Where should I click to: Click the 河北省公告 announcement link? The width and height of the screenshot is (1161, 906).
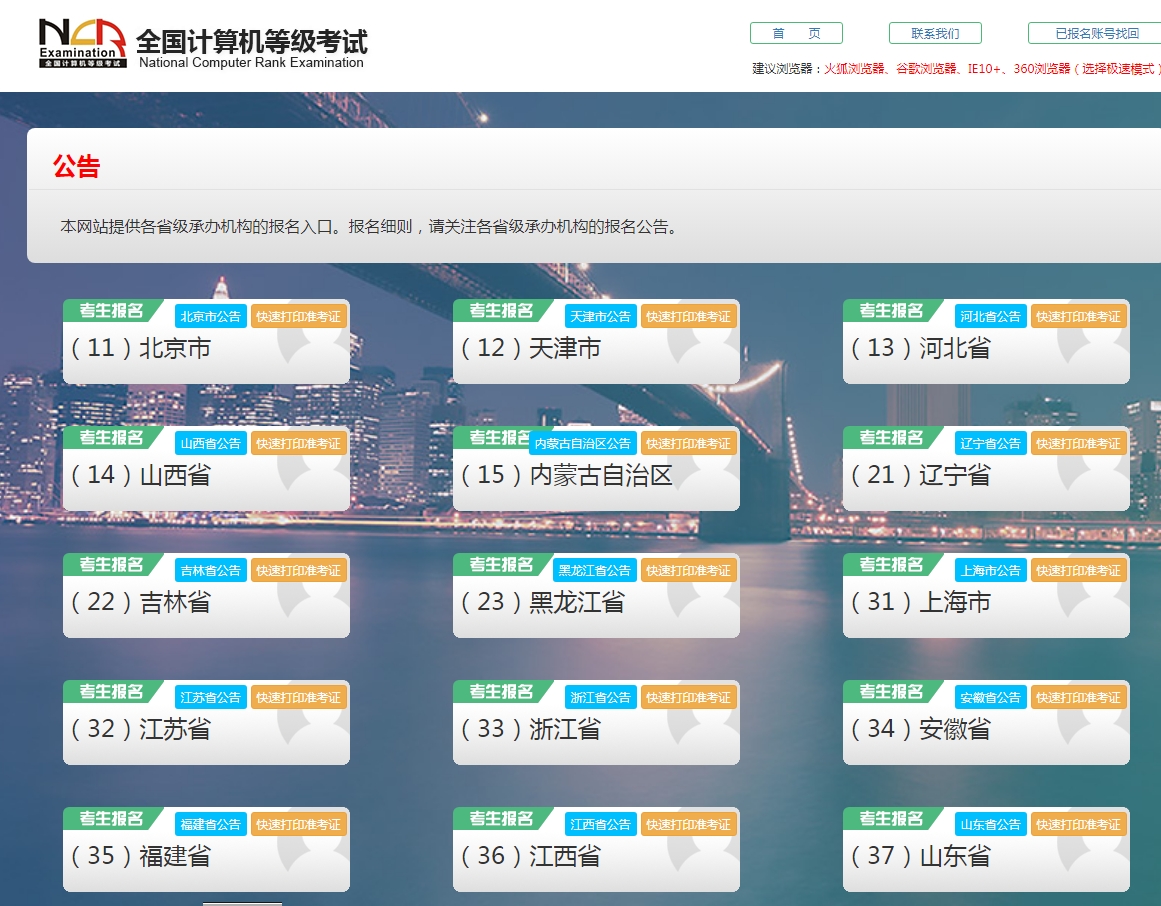(990, 315)
